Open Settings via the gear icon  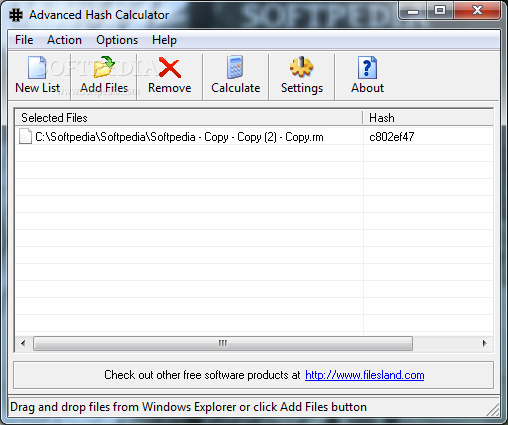coord(301,67)
